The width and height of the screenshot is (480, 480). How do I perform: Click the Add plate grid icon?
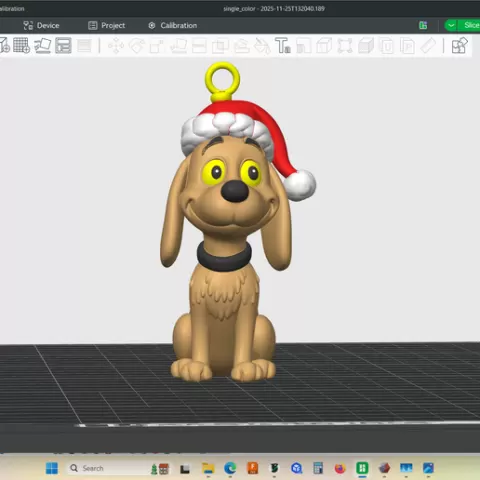pos(21,46)
